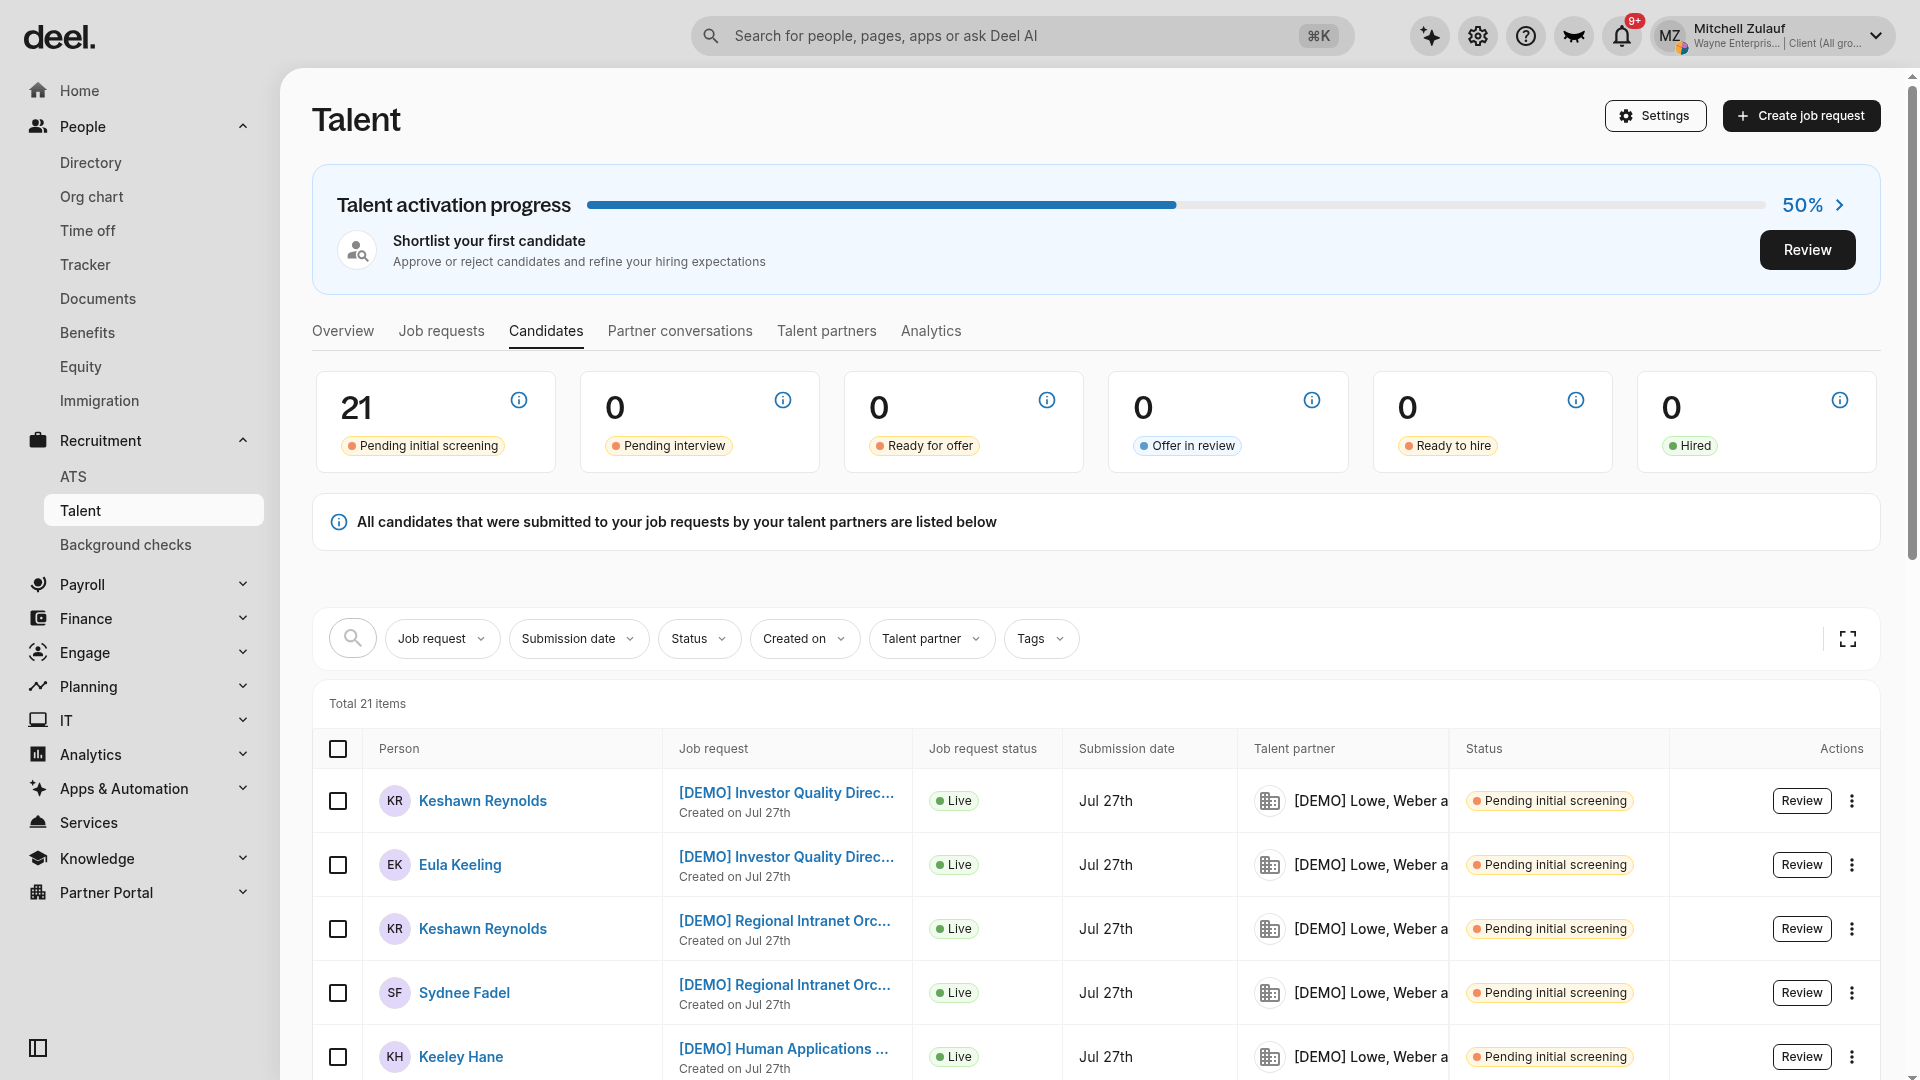Open table search magnifier button
The width and height of the screenshot is (1920, 1080).
click(353, 638)
